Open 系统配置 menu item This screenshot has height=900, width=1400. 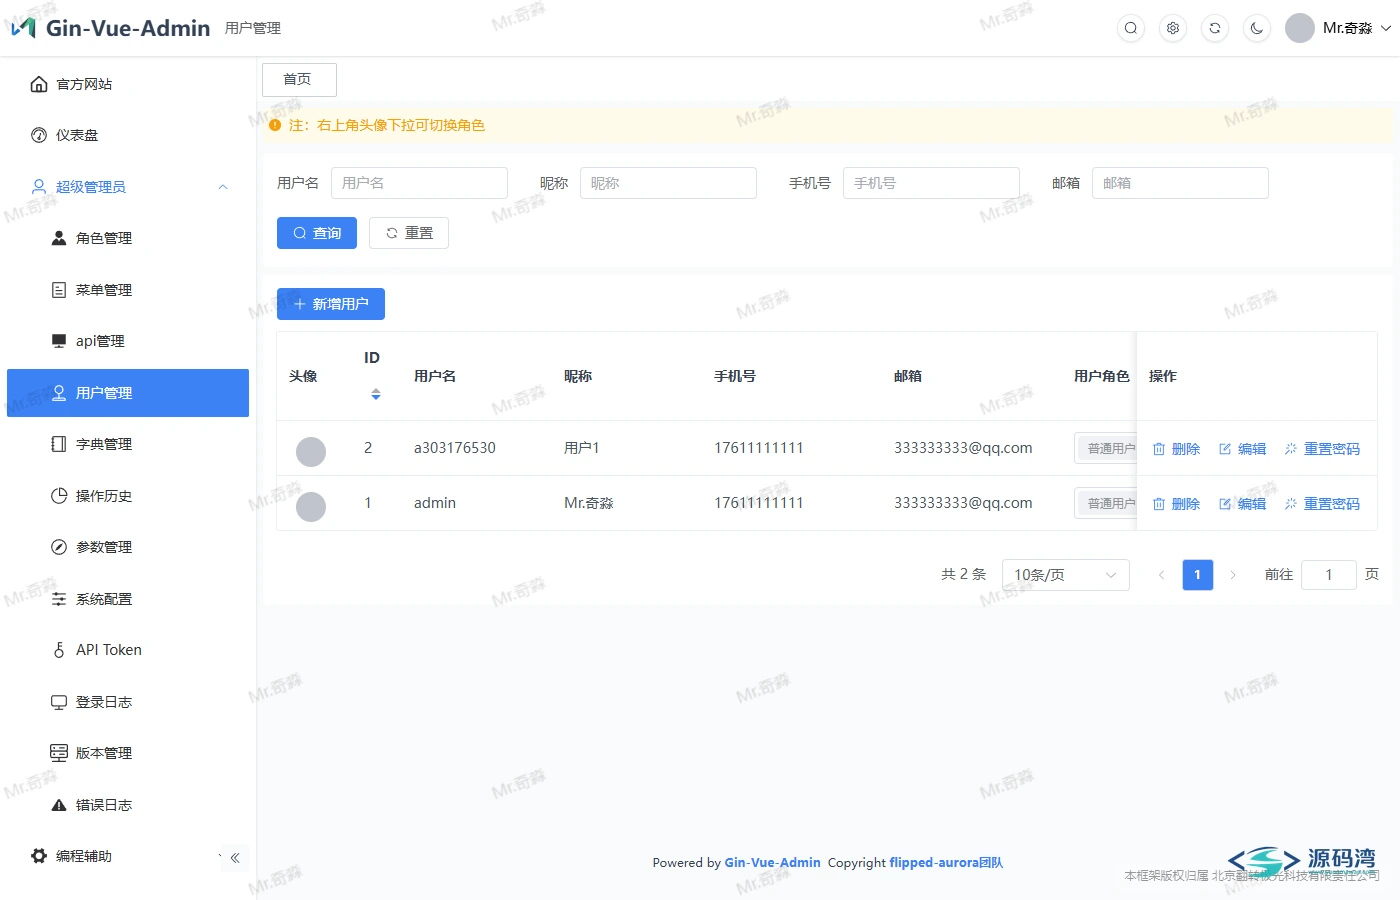coord(128,599)
